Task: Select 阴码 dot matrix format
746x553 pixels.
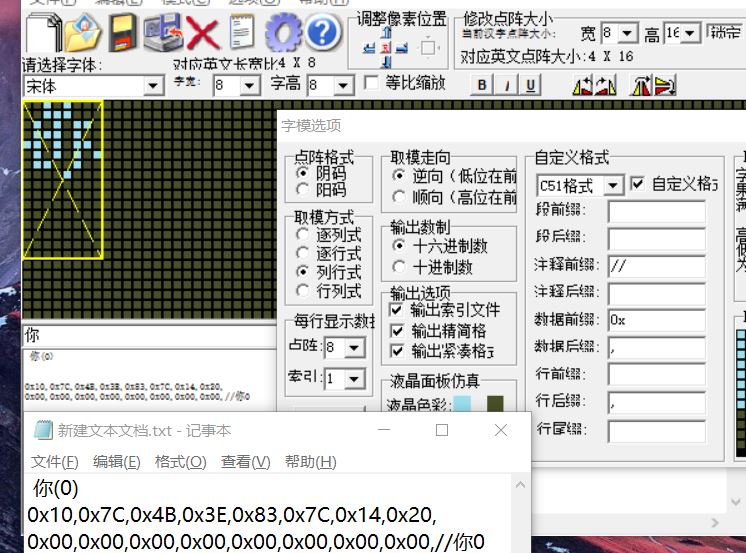Action: (303, 172)
